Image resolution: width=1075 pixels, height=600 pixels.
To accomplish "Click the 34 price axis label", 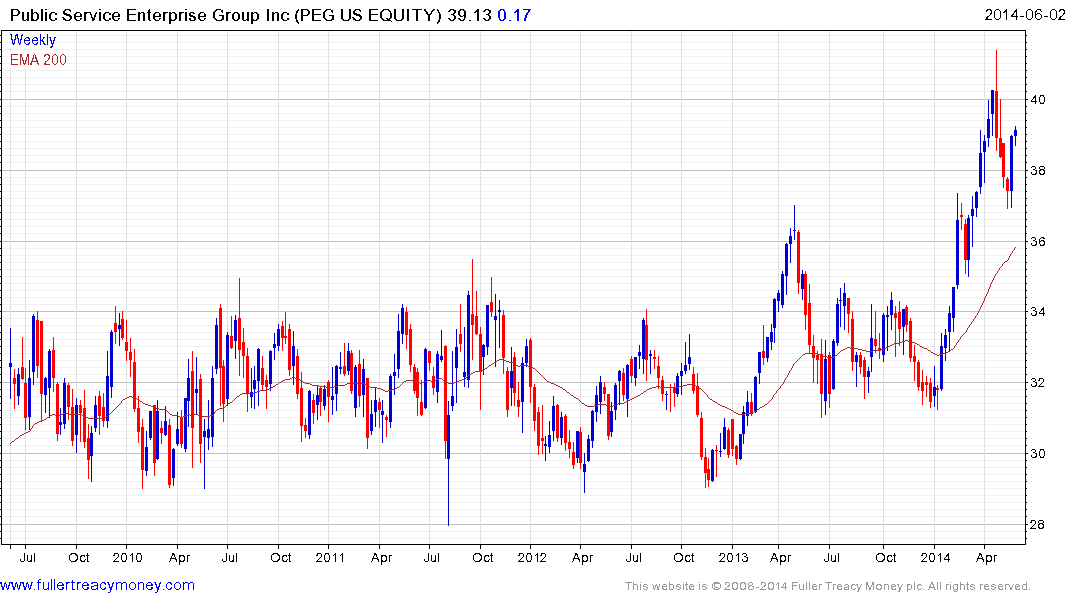I will 1037,312.
